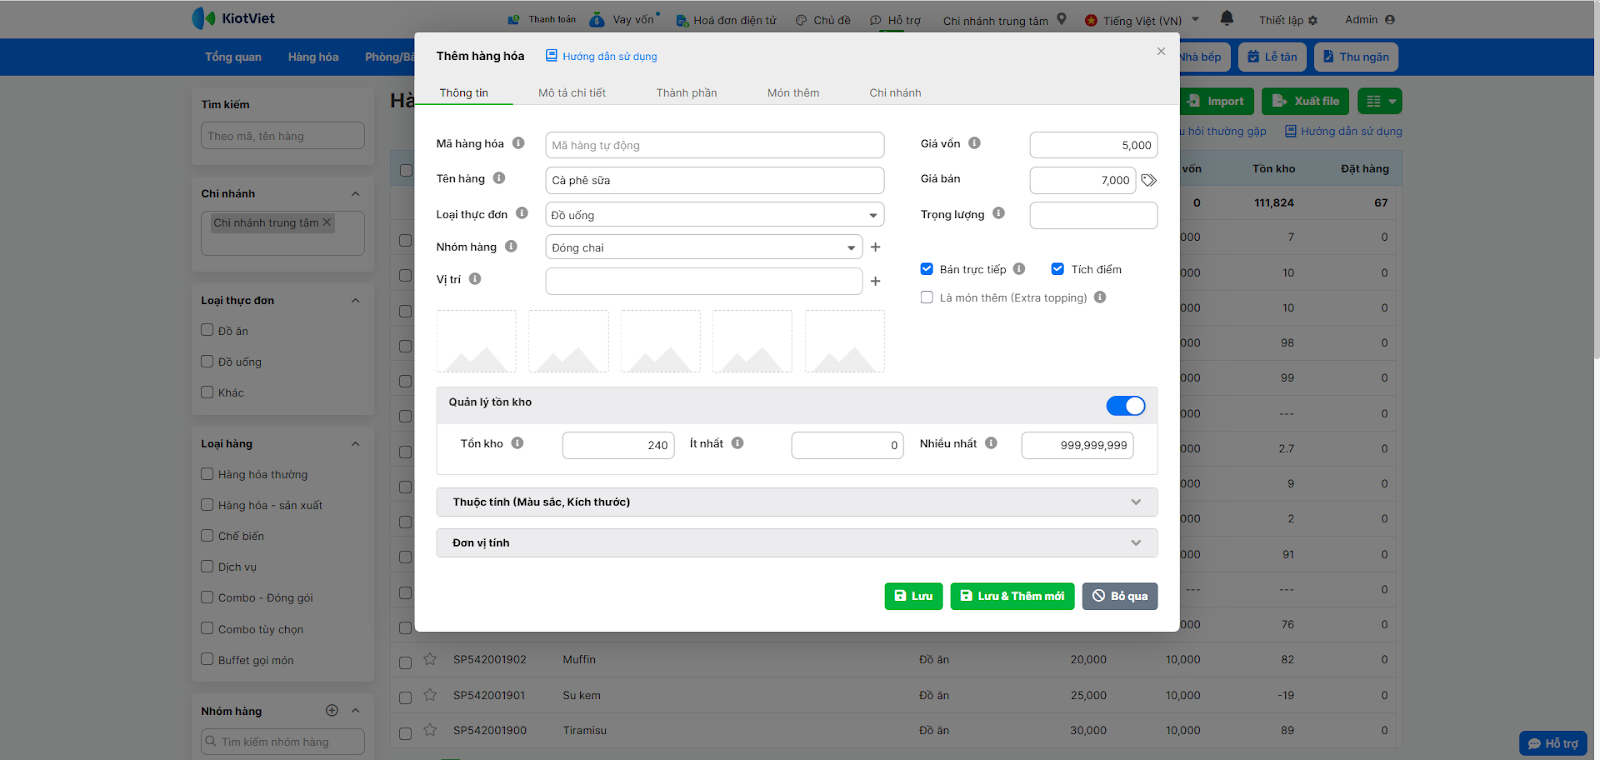
Task: Check Buffet gọi món filter
Action: (207, 659)
